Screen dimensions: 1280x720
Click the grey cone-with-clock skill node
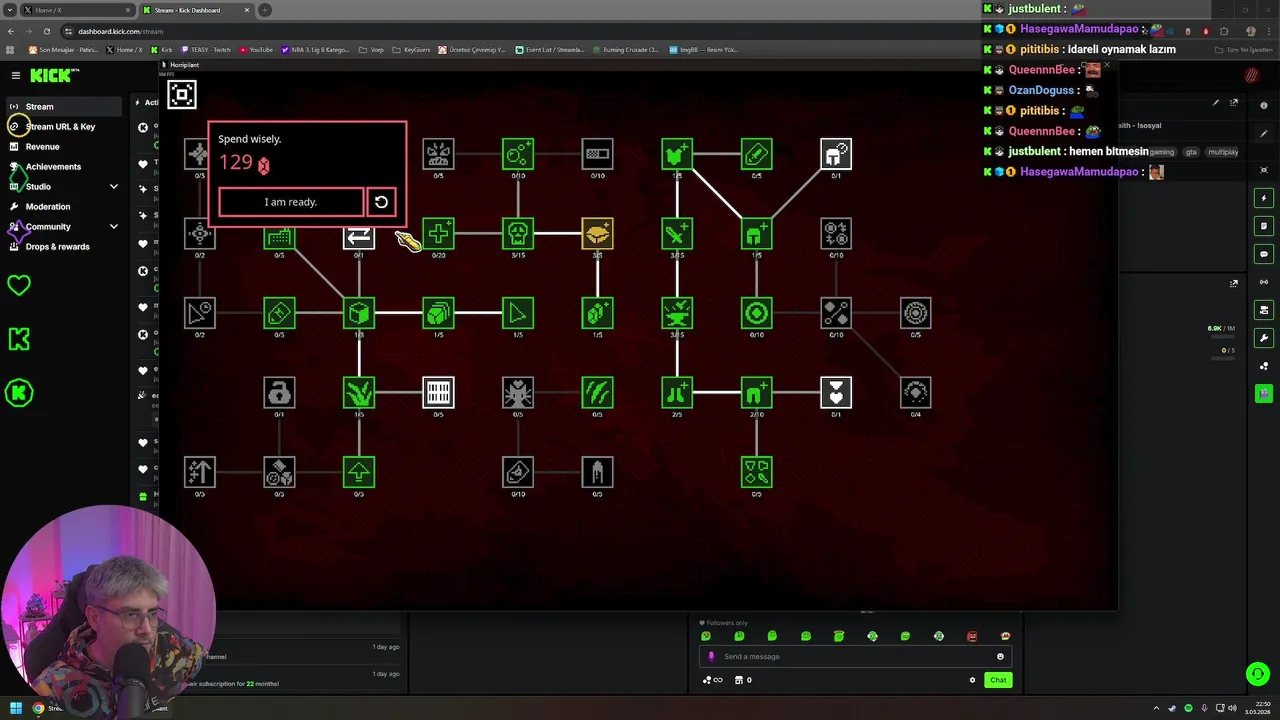click(200, 313)
